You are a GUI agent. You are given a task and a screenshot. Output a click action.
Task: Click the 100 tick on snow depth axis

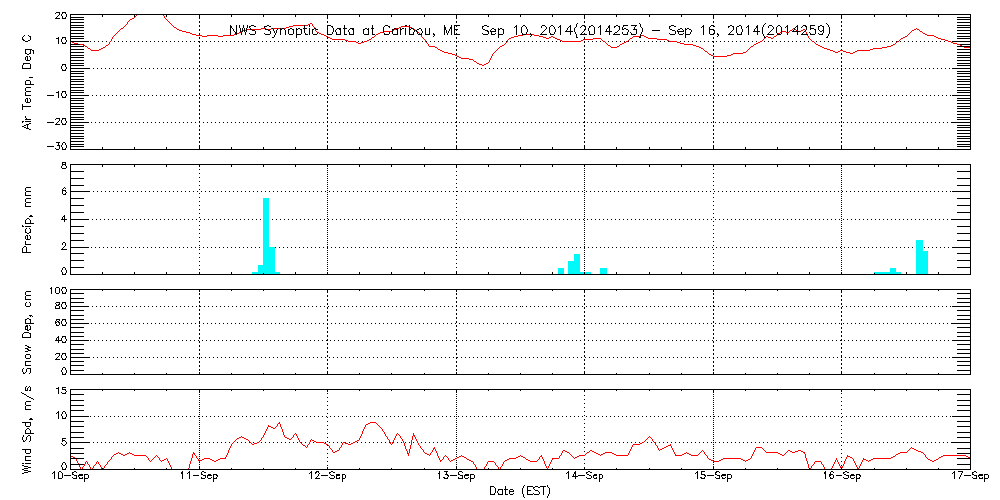pyautogui.click(x=58, y=291)
